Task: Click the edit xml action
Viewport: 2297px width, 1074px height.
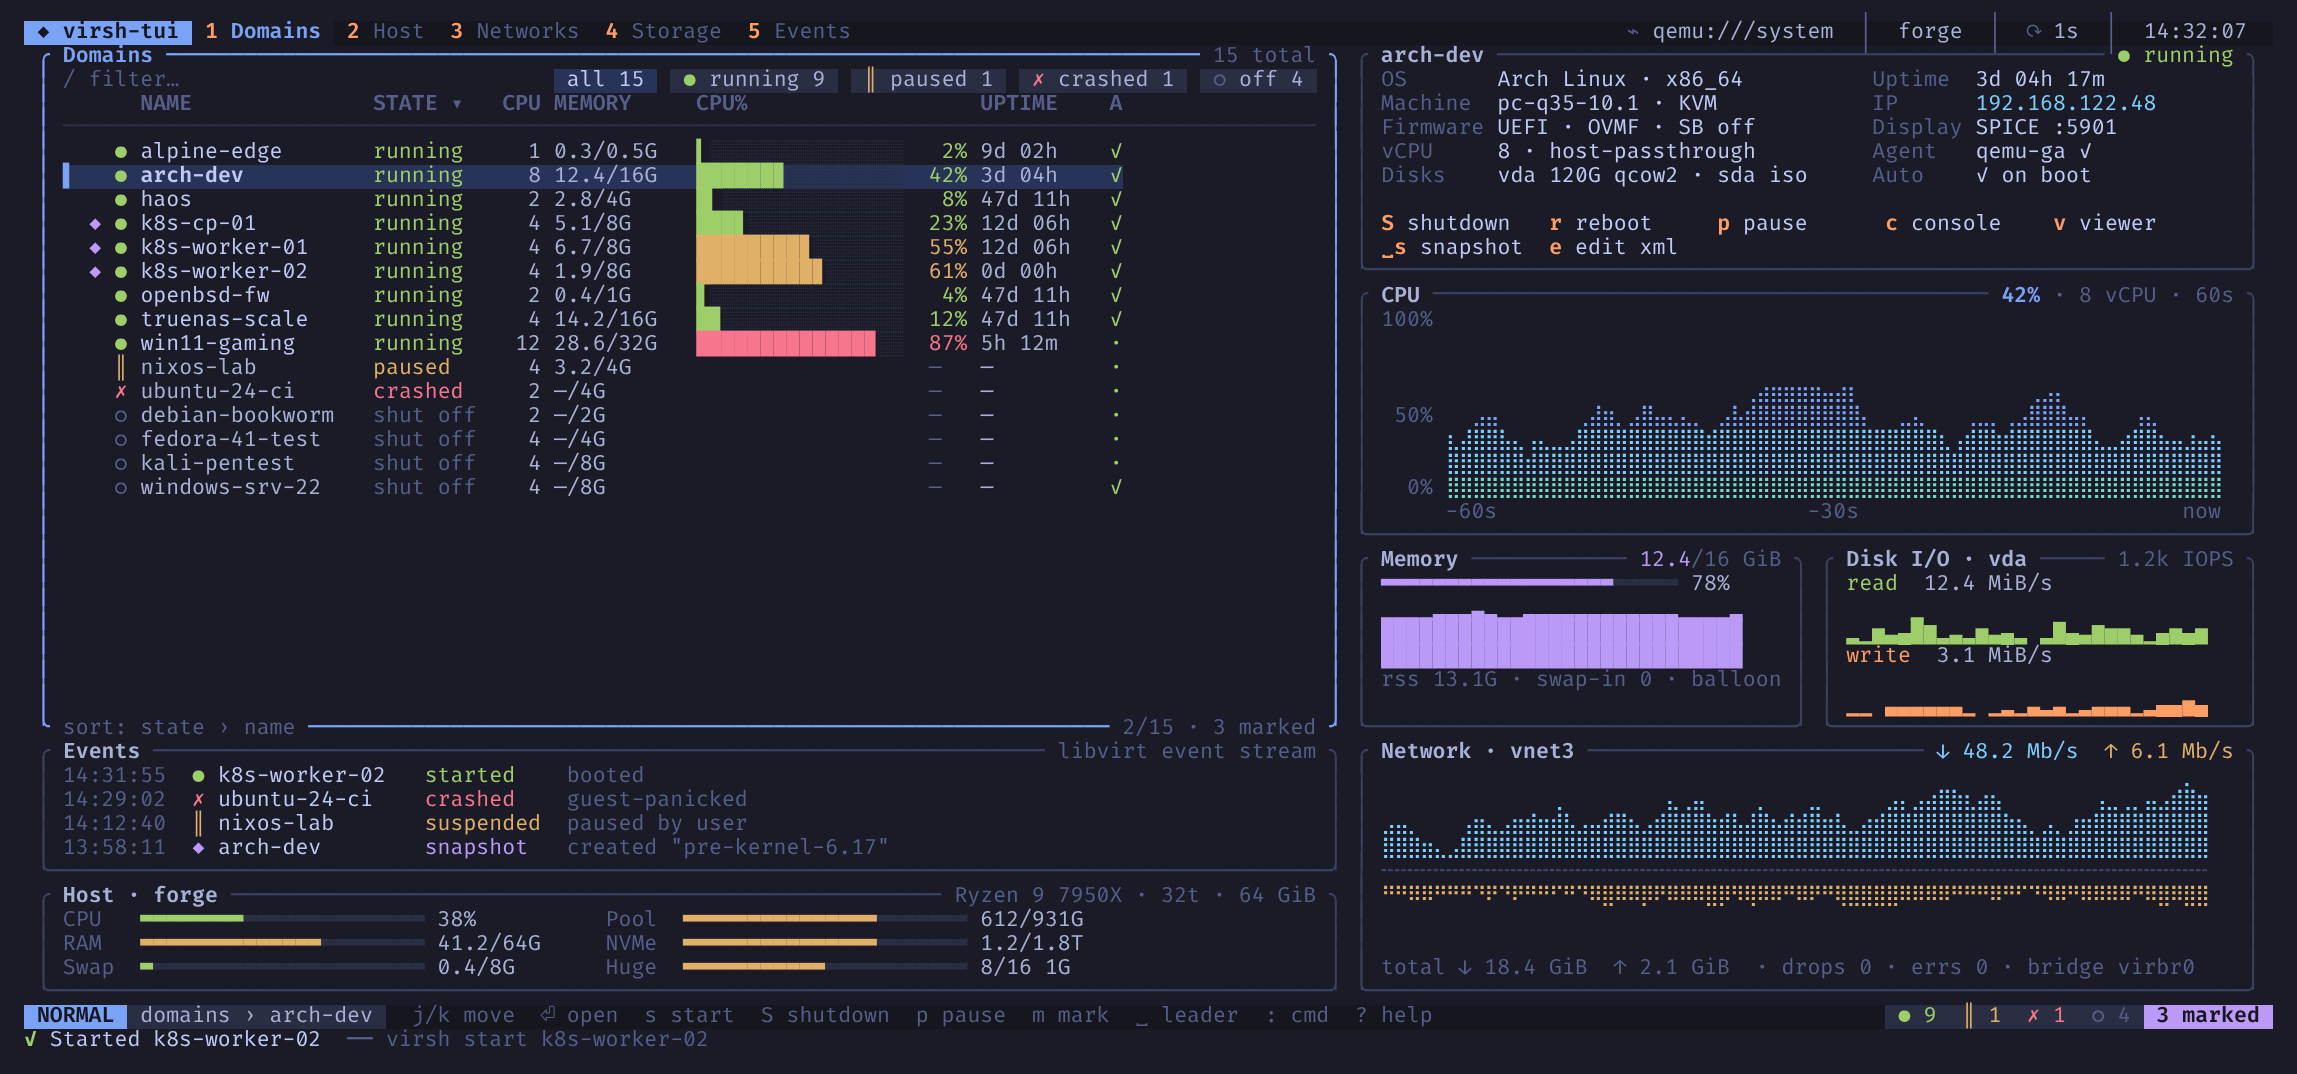Action: pos(1613,247)
